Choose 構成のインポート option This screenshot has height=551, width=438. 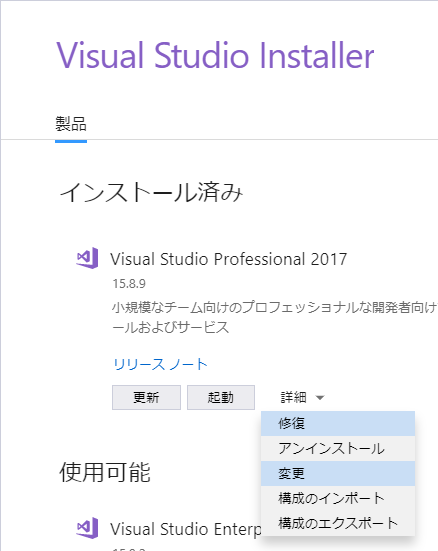(338, 498)
